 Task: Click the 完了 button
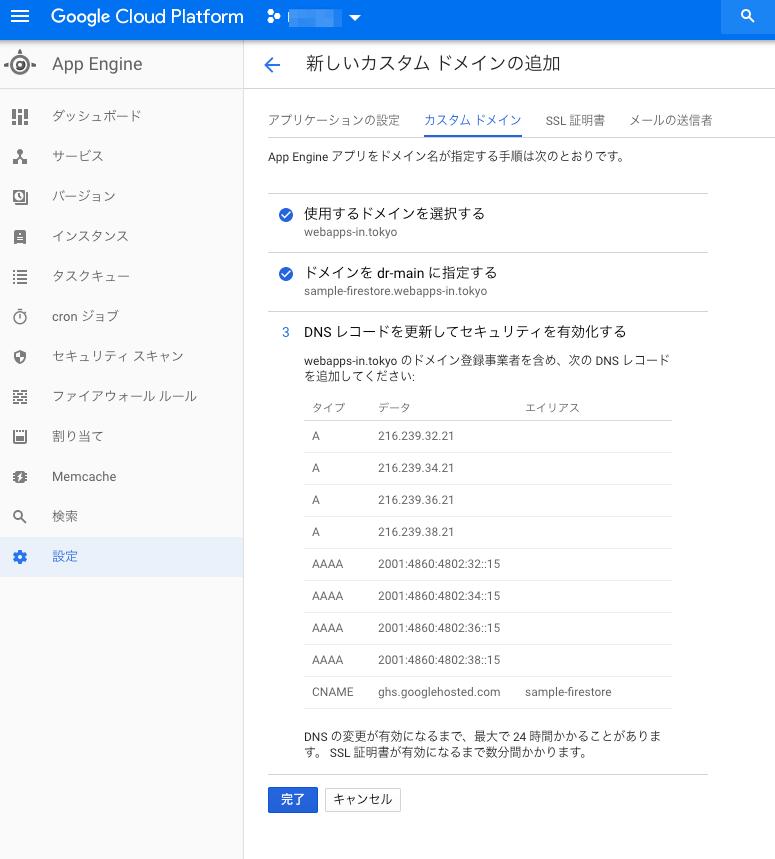pos(292,800)
